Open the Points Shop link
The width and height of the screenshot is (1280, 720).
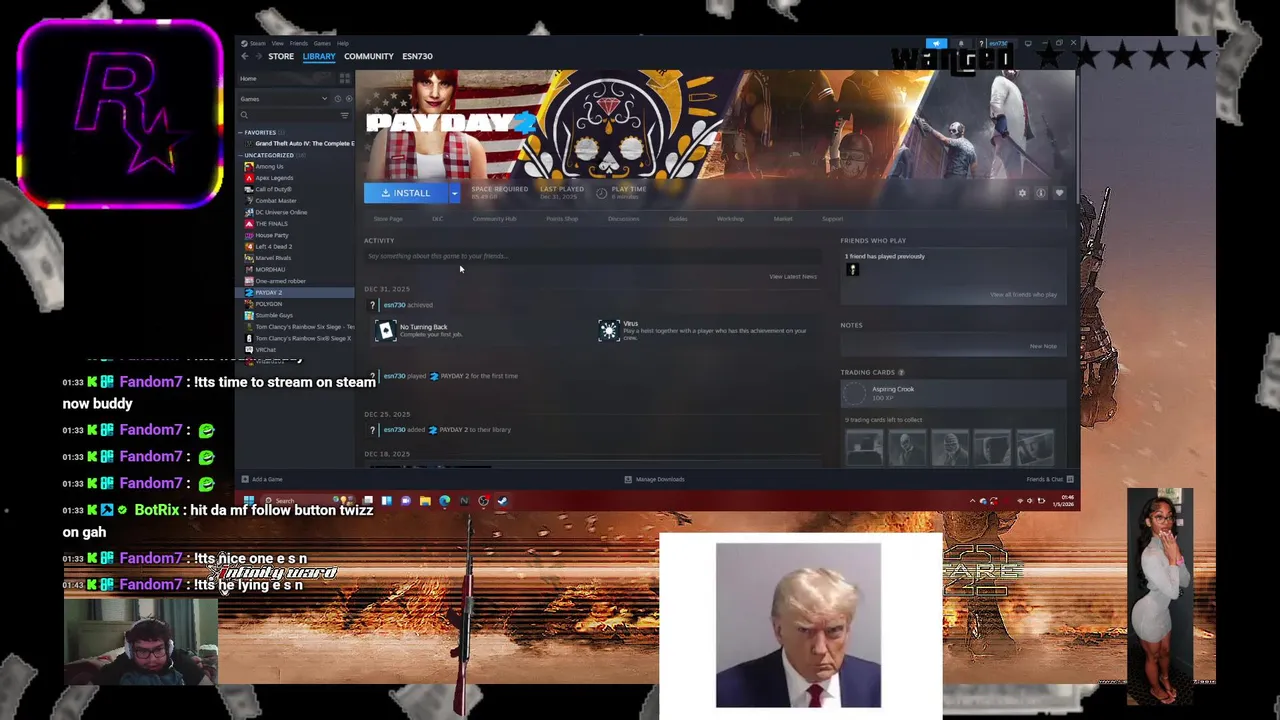(x=562, y=219)
